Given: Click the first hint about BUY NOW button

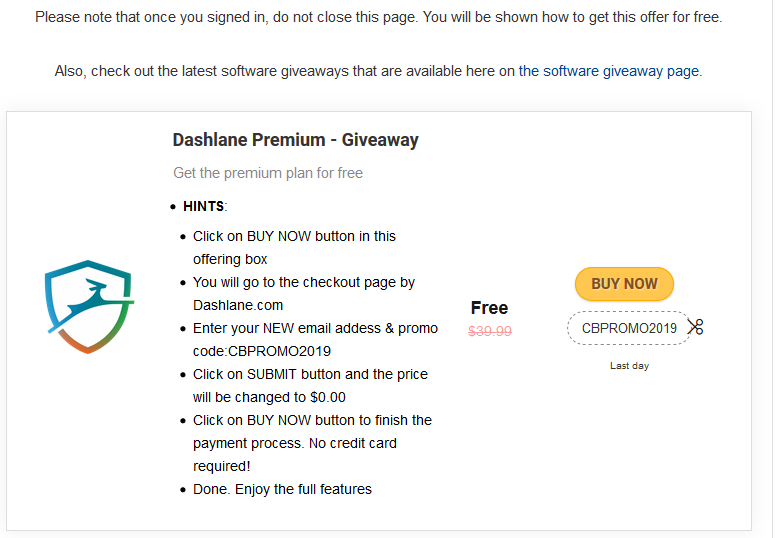Looking at the screenshot, I should point(294,248).
